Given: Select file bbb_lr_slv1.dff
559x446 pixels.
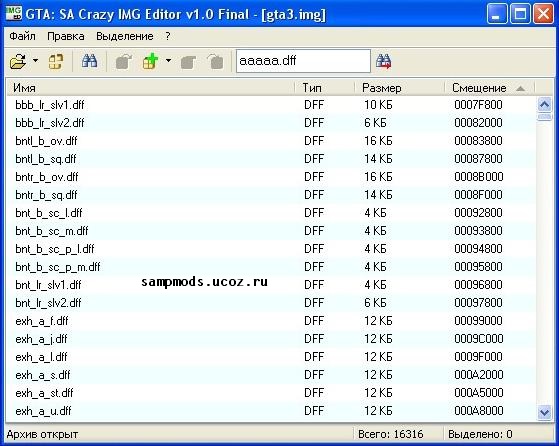Looking at the screenshot, I should [x=50, y=105].
